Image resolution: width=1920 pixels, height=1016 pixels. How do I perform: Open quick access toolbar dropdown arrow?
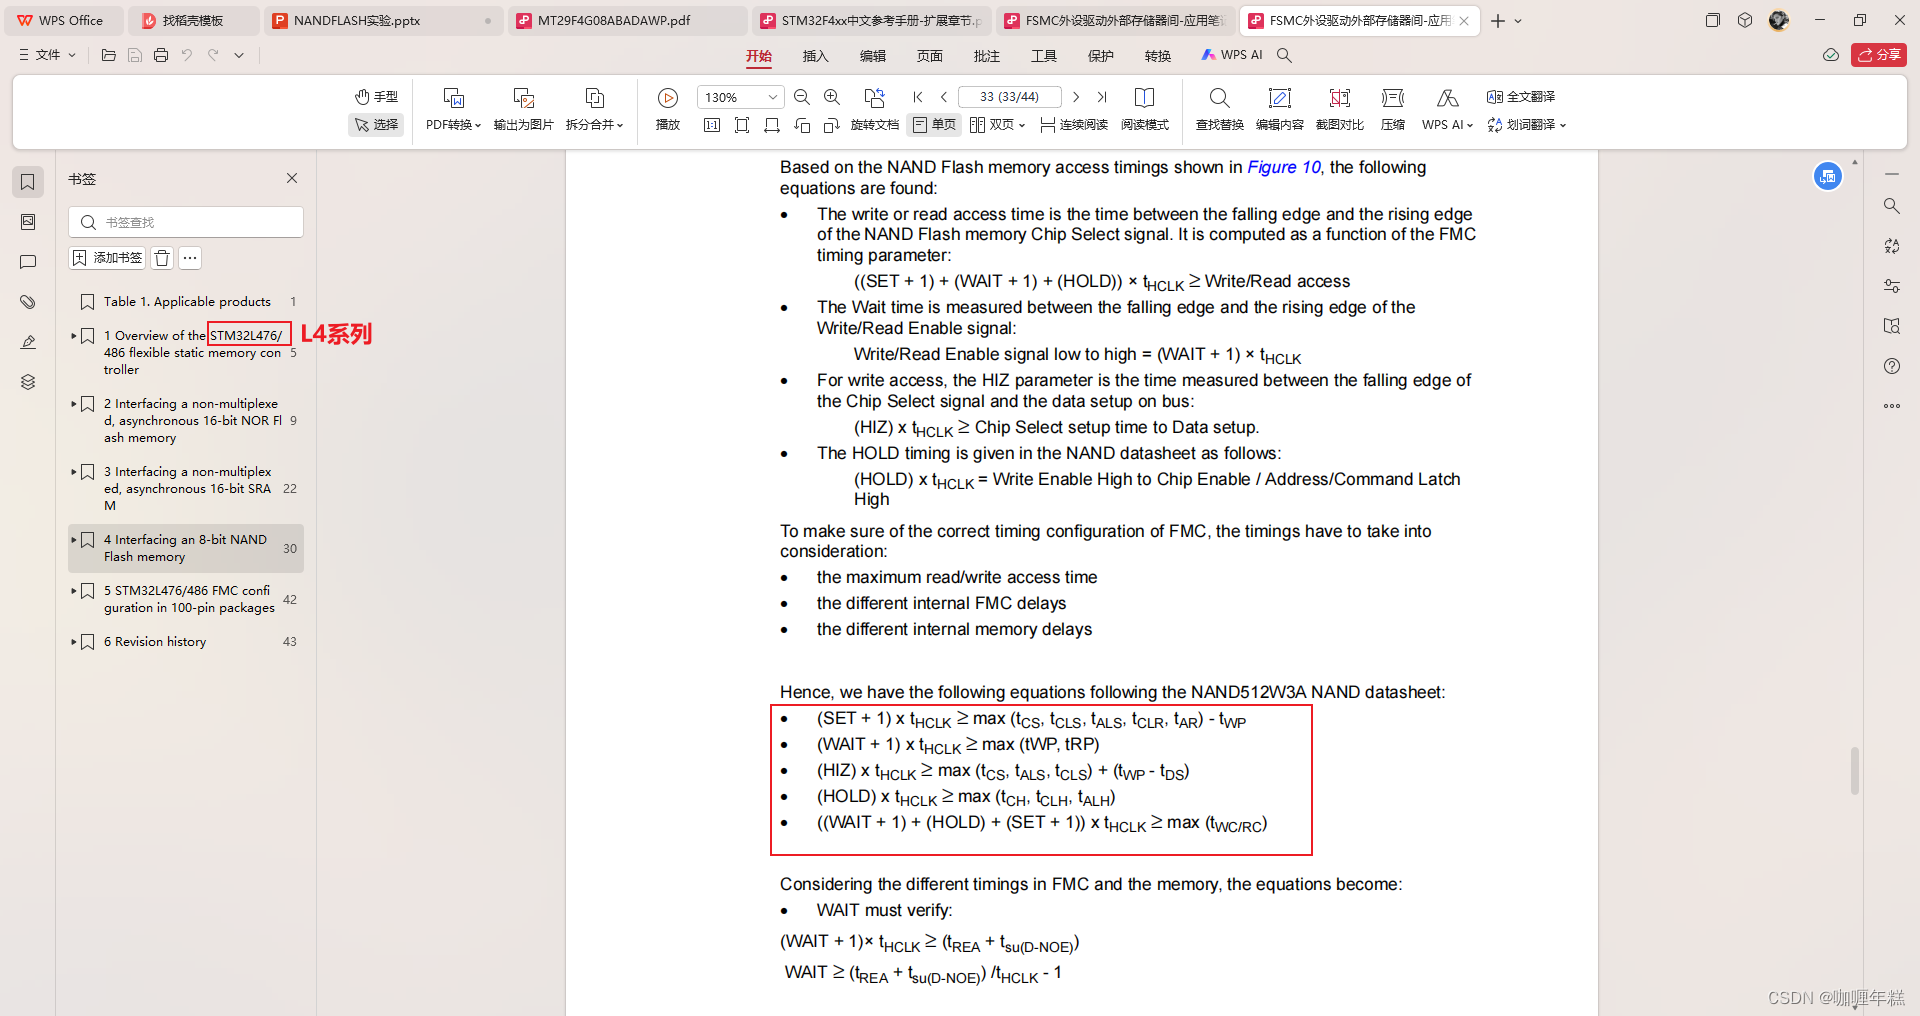pos(239,55)
